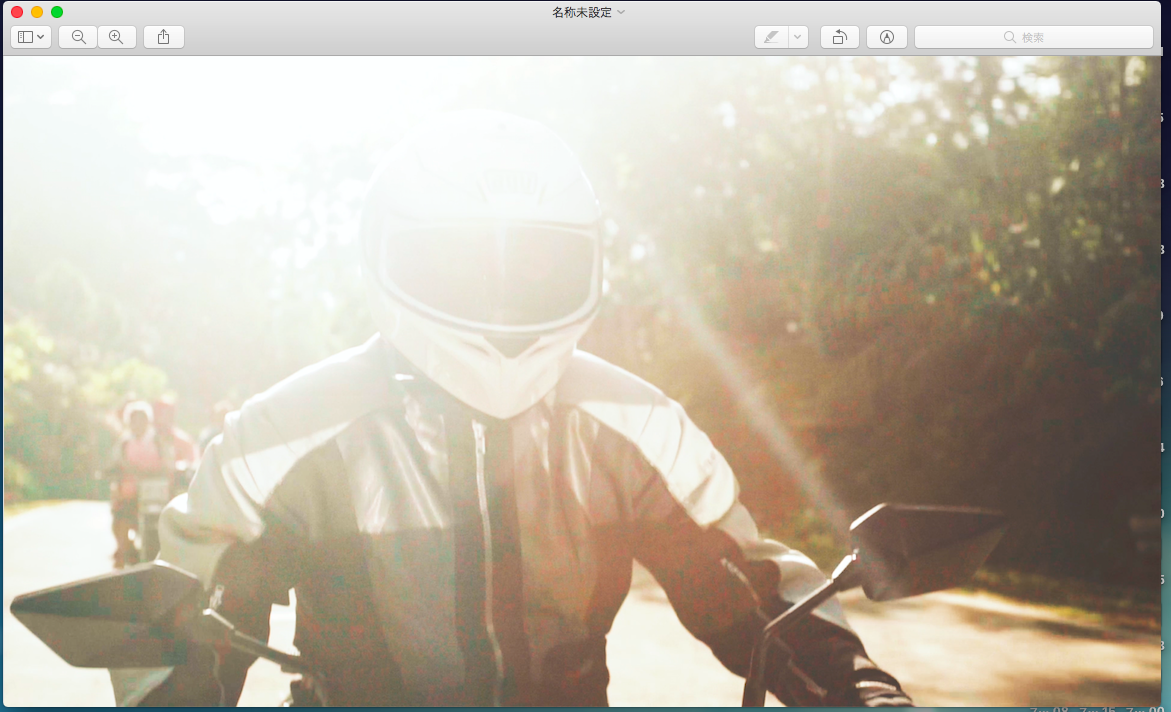Open the sidebar view menu button

(31, 37)
